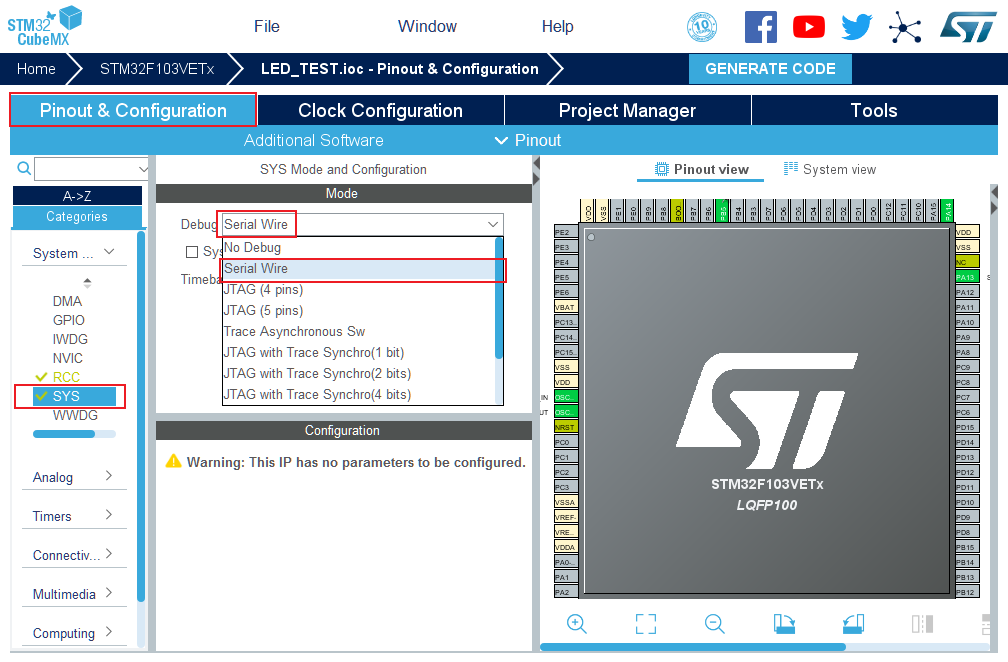
Task: Expand the Multimedia category
Action: (x=109, y=593)
